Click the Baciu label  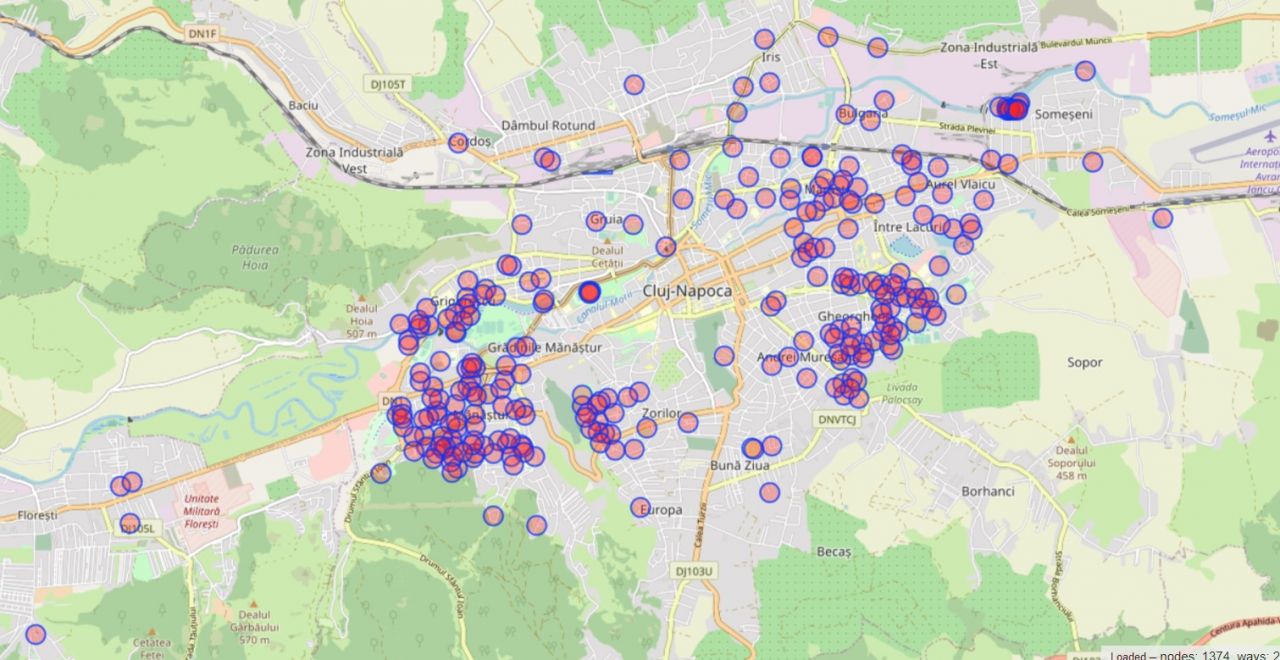302,105
